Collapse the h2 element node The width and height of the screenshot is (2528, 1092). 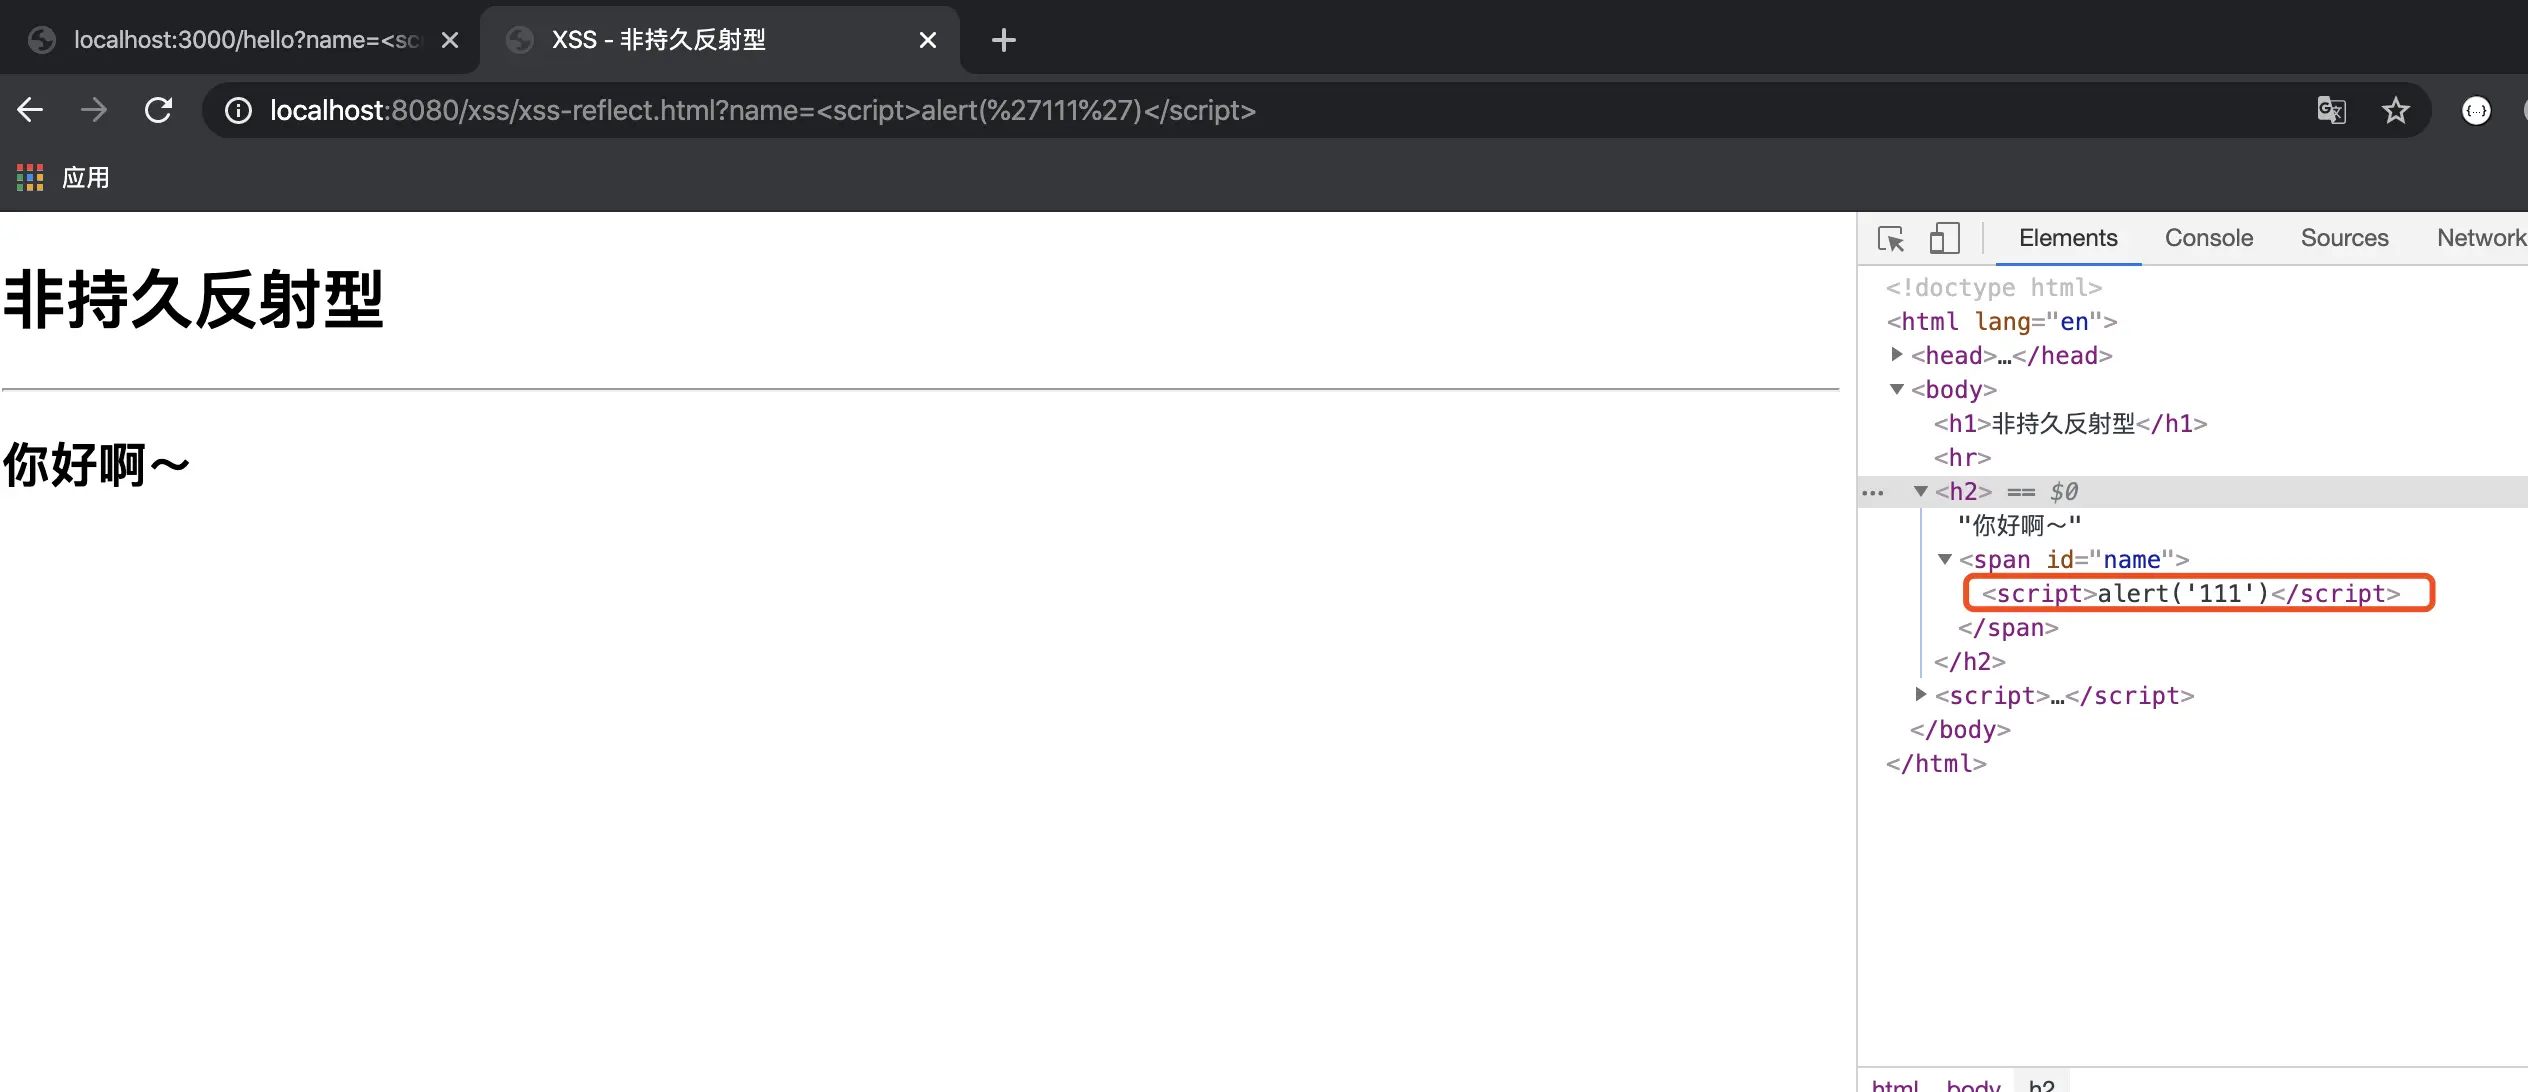click(1920, 491)
